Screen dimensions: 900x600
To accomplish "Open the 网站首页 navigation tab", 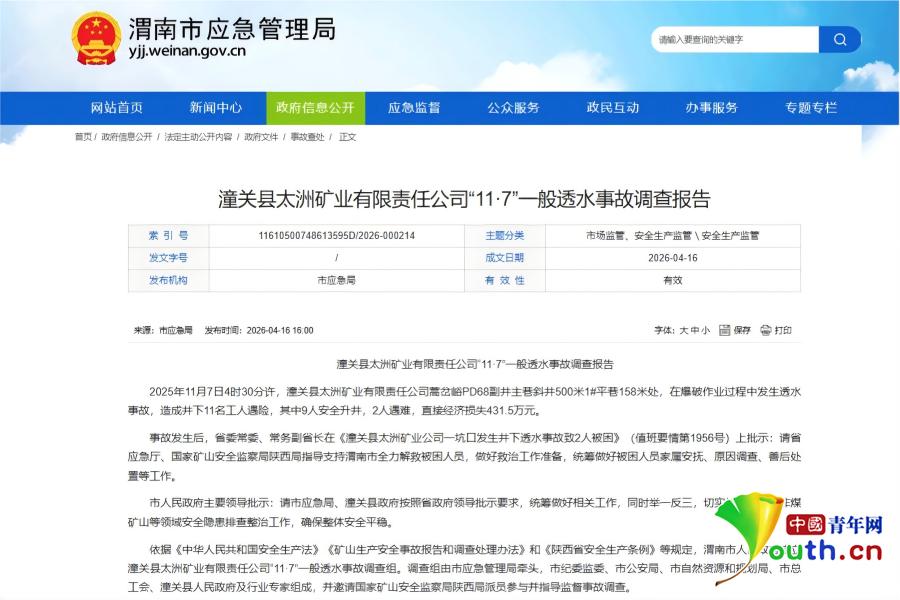I will (117, 108).
